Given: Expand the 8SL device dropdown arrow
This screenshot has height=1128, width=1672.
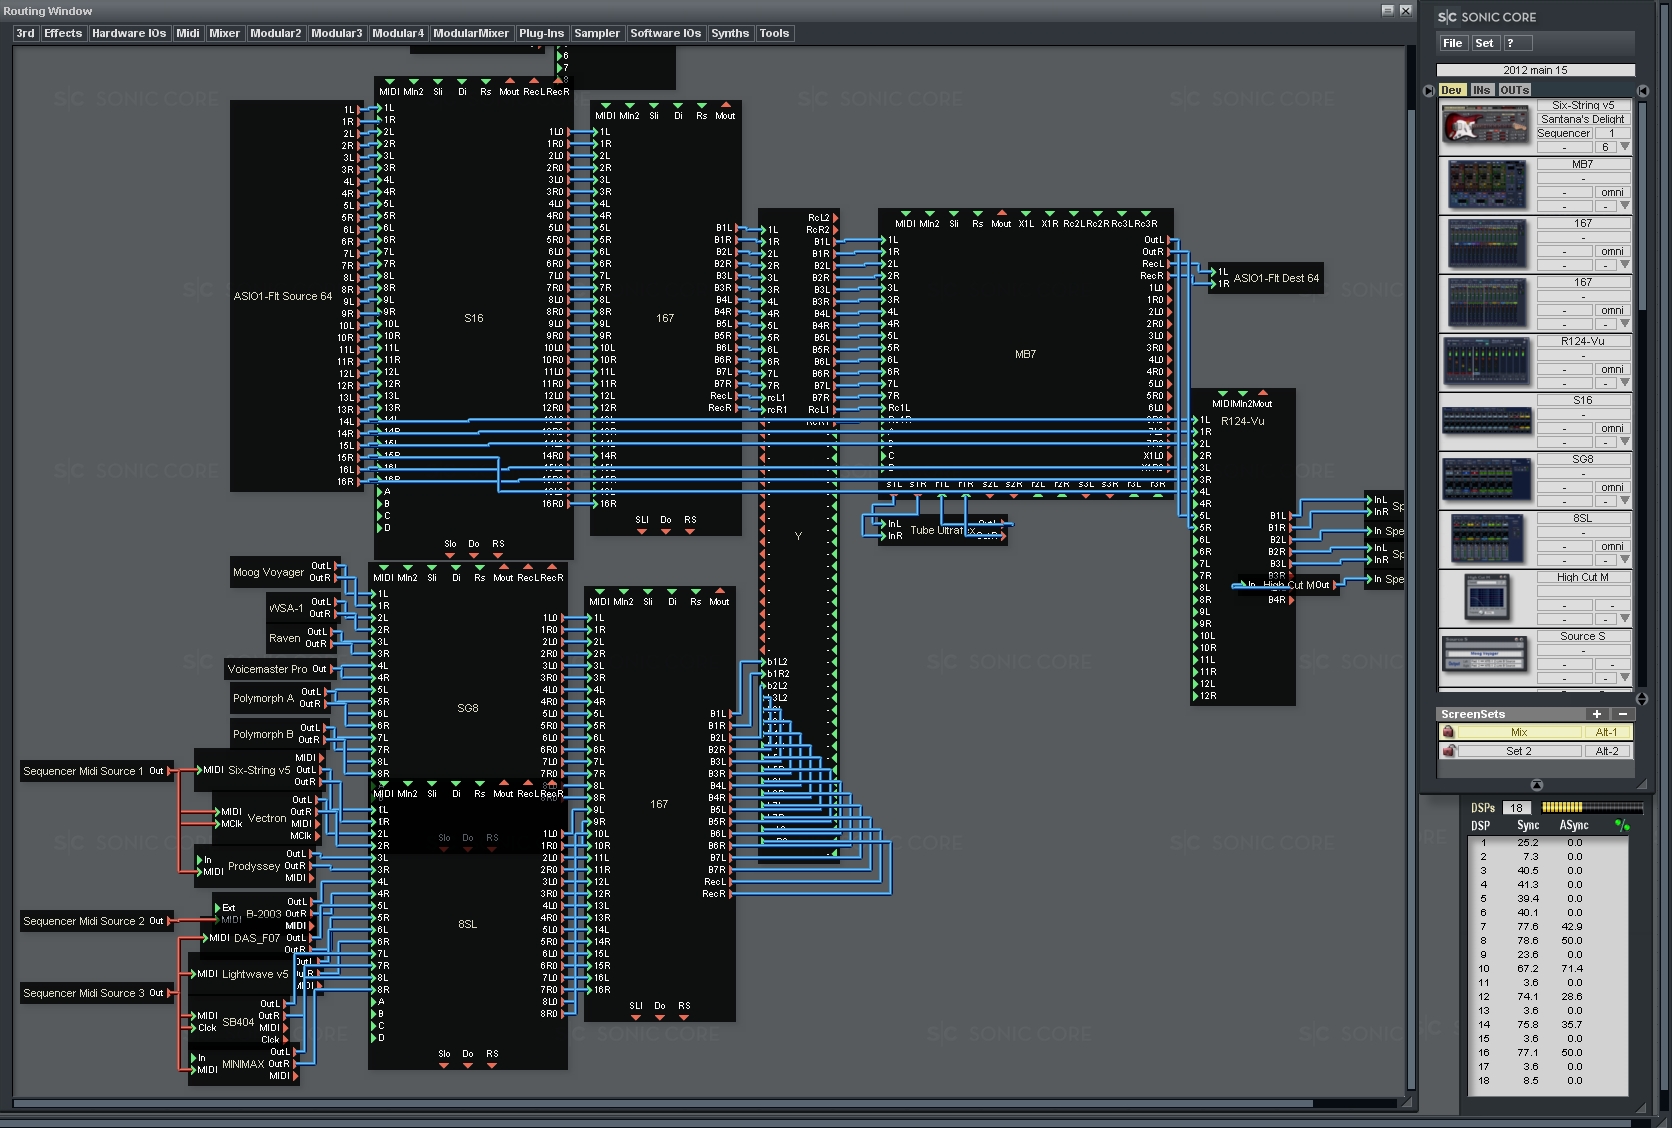Looking at the screenshot, I should tap(1625, 560).
